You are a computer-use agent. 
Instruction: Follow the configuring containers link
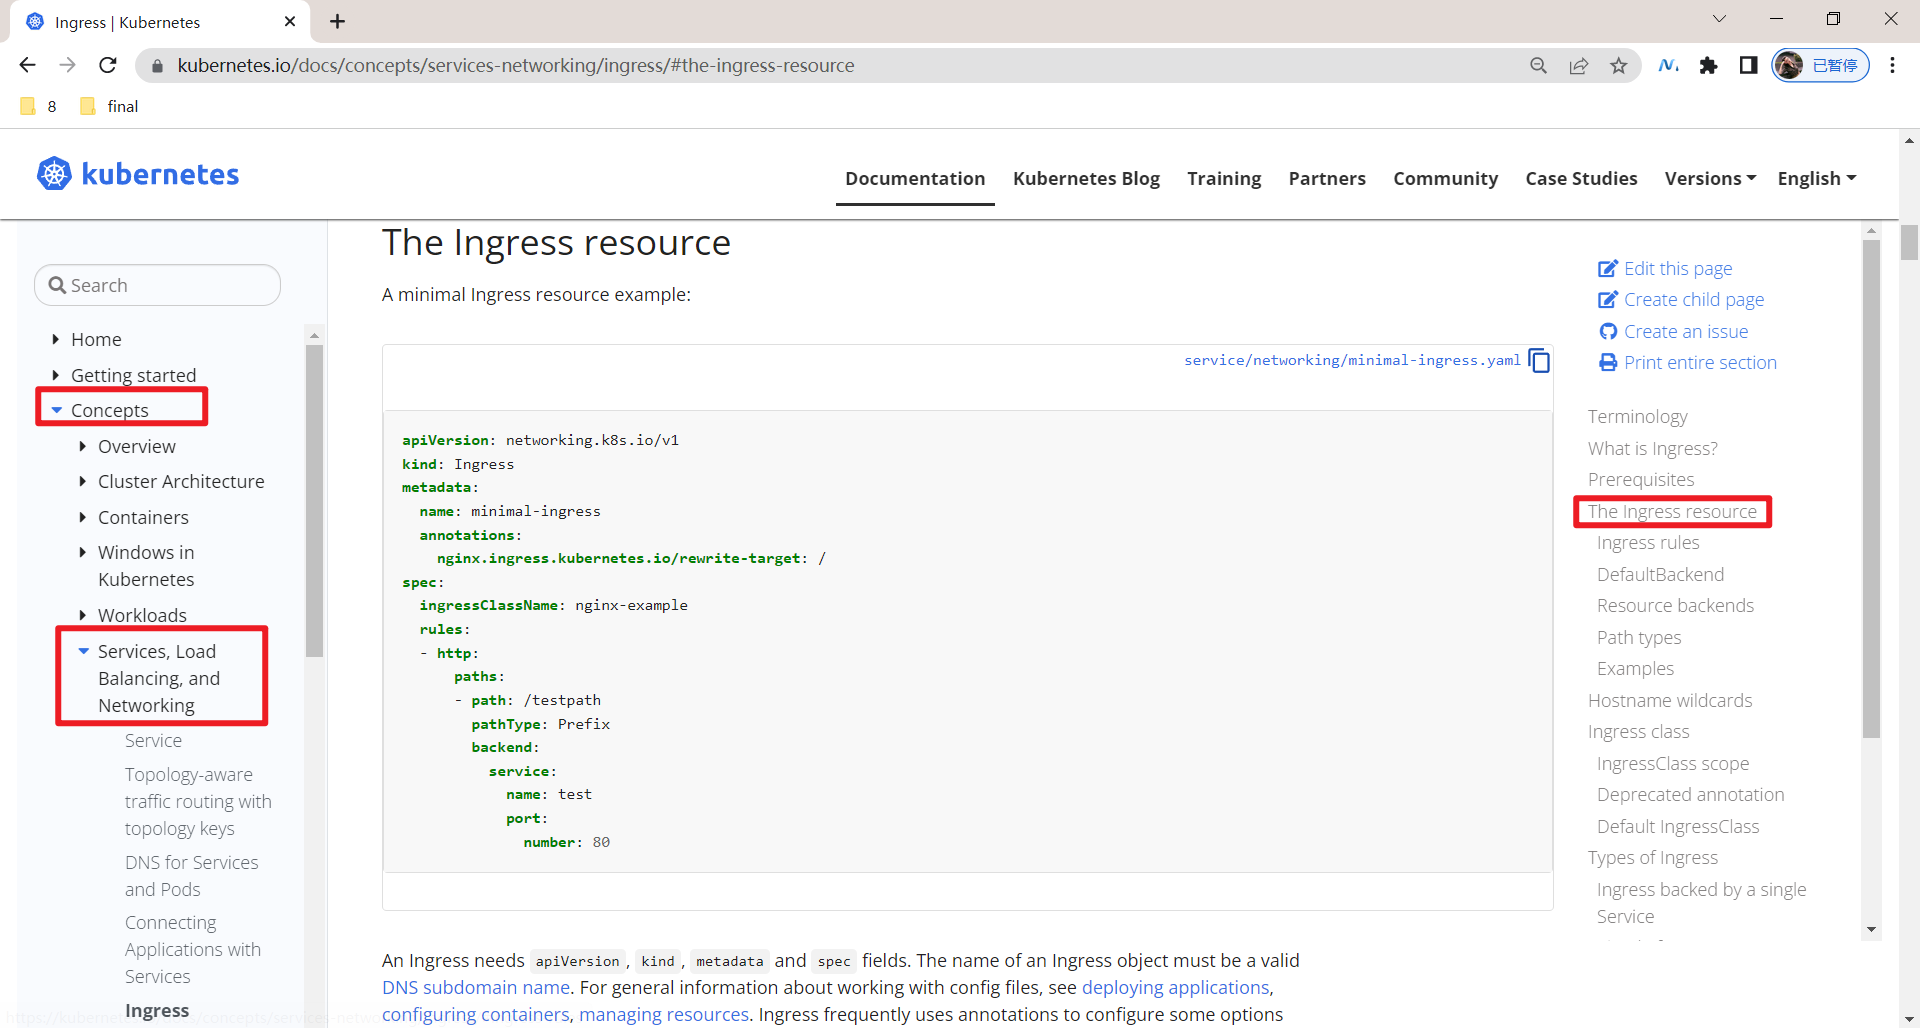click(475, 1014)
